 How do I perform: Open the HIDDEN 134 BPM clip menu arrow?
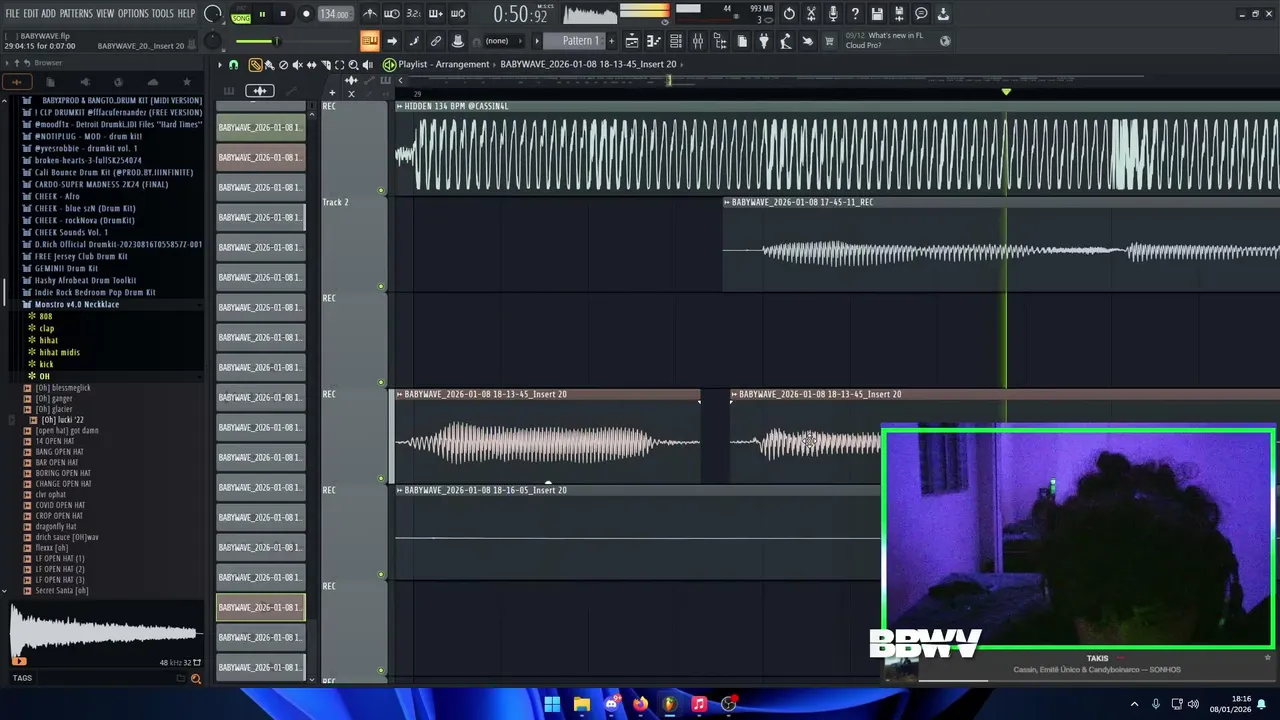[x=399, y=106]
